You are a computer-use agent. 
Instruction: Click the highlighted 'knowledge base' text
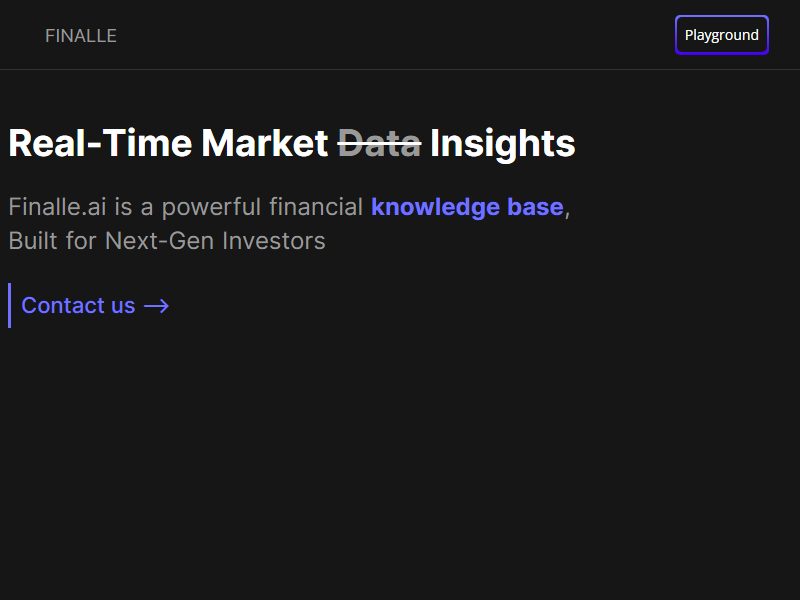[x=467, y=207]
